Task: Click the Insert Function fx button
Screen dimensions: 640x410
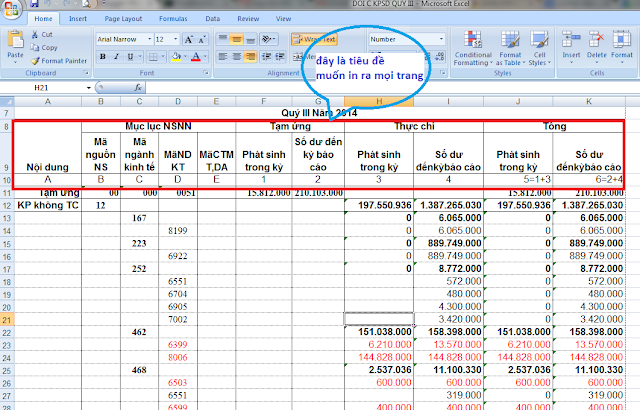Action: pyautogui.click(x=138, y=87)
